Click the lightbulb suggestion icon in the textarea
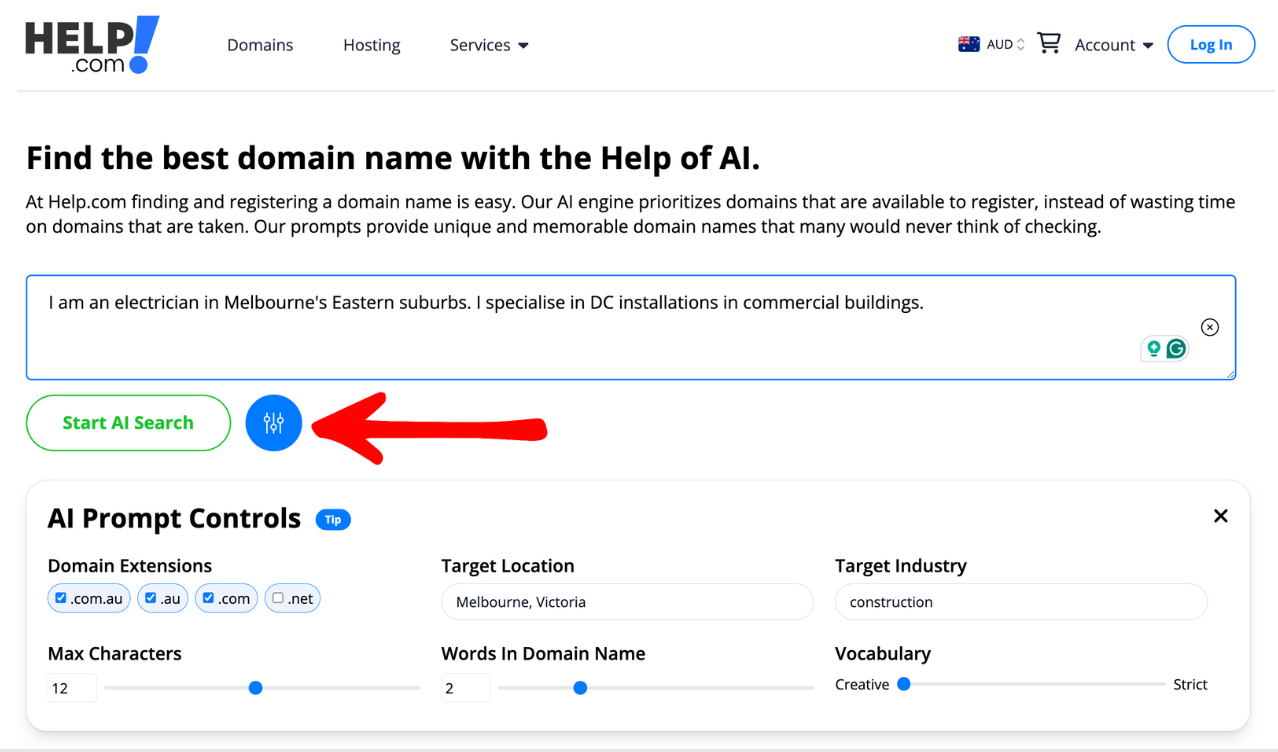1278x752 pixels. (x=1154, y=348)
